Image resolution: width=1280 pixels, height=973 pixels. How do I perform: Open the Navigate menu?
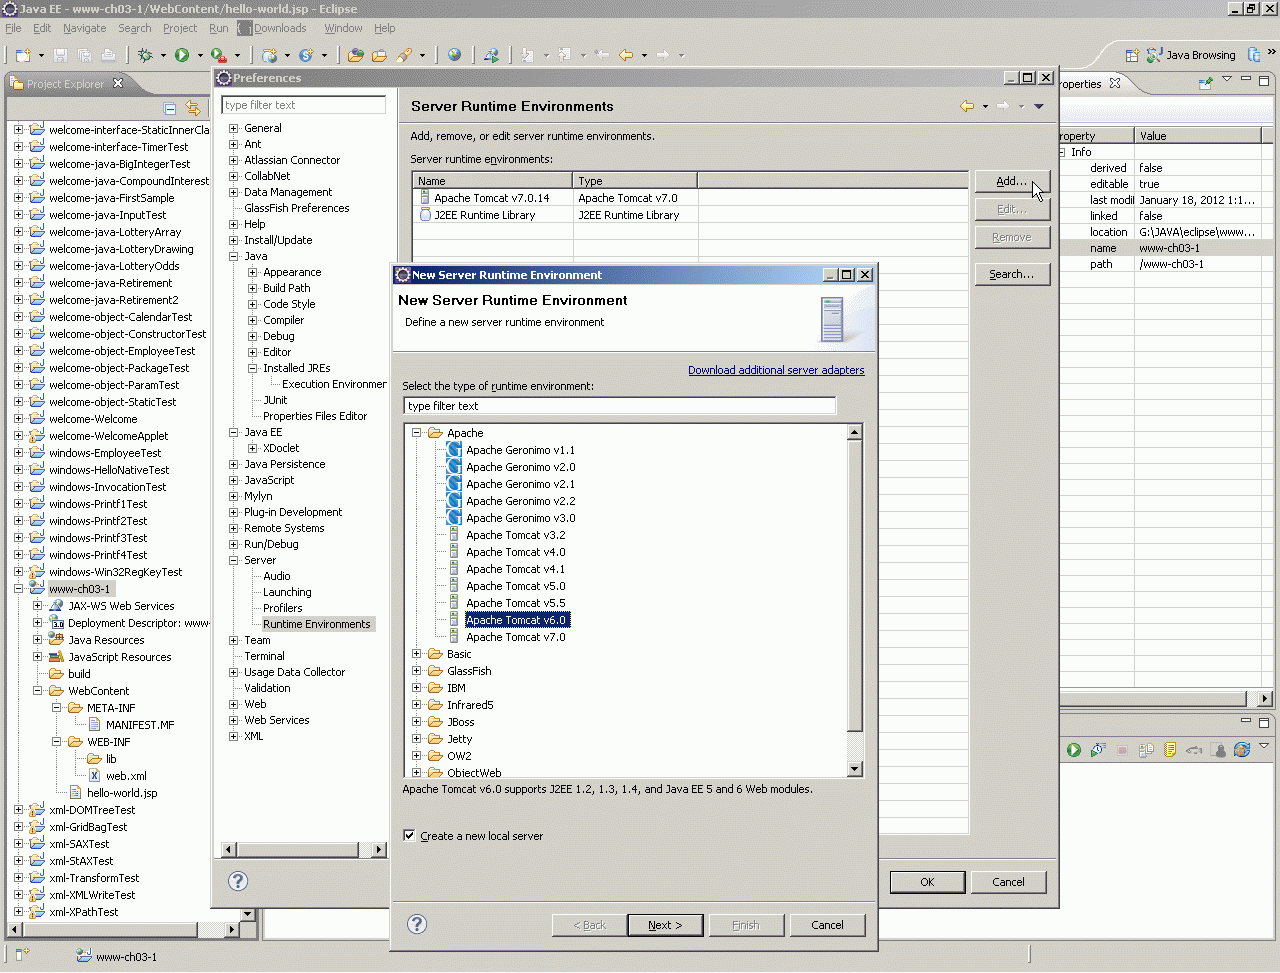click(85, 28)
